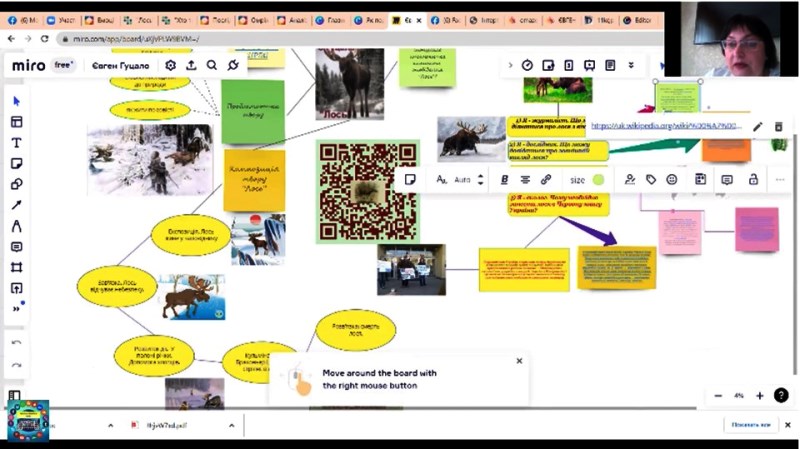Click the Undo arrow

[x=16, y=342]
